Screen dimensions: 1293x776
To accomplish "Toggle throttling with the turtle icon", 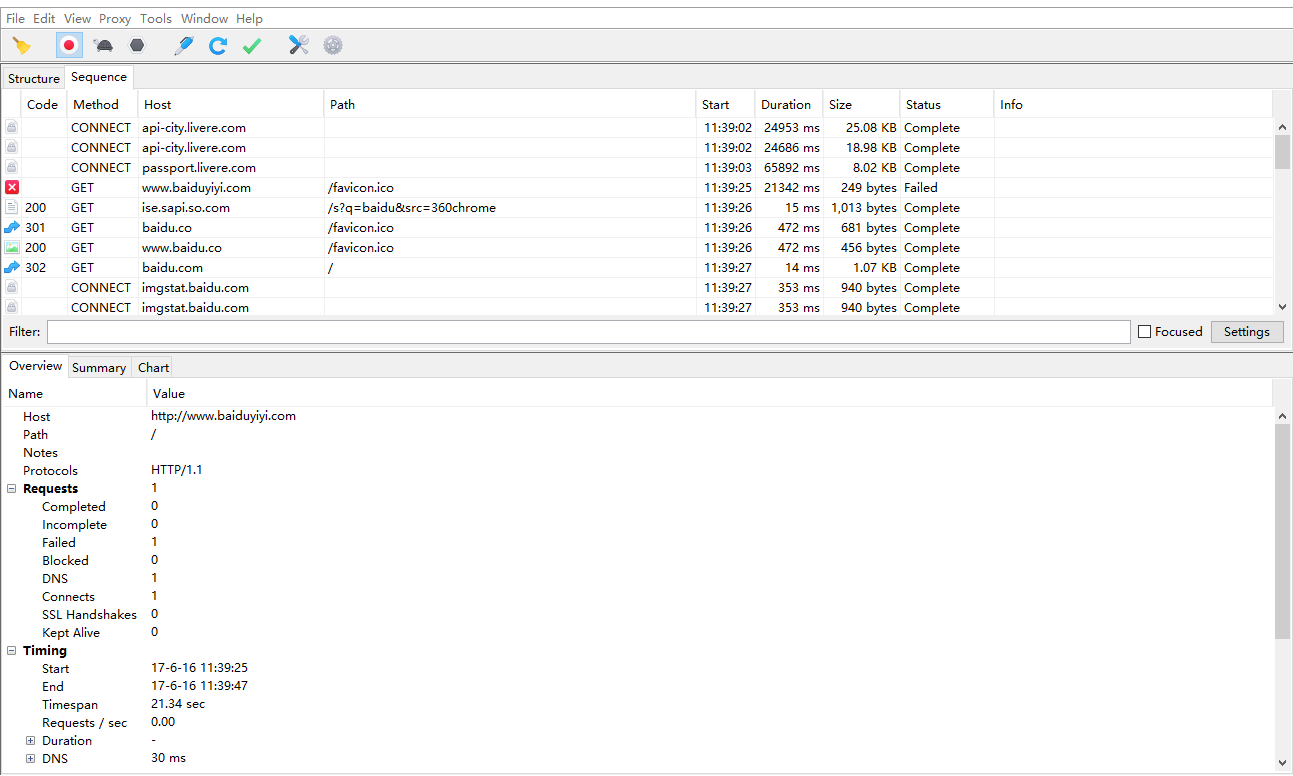I will click(103, 45).
